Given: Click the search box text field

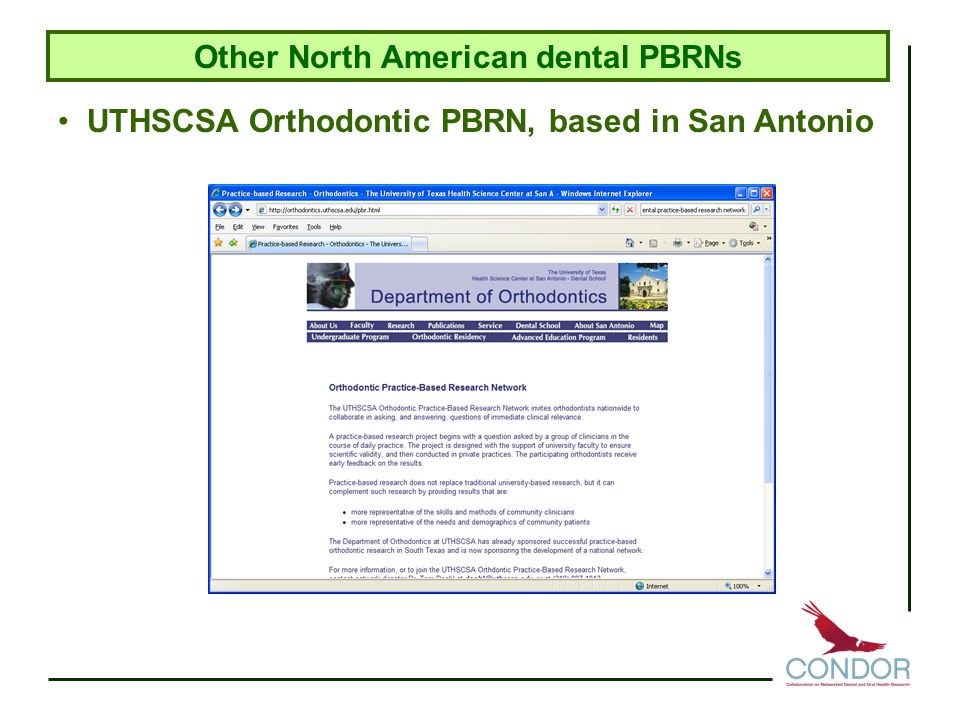Looking at the screenshot, I should (694, 210).
